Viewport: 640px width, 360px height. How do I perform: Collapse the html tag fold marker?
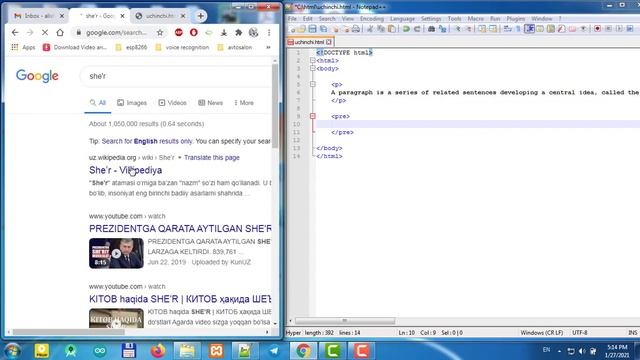(x=313, y=60)
